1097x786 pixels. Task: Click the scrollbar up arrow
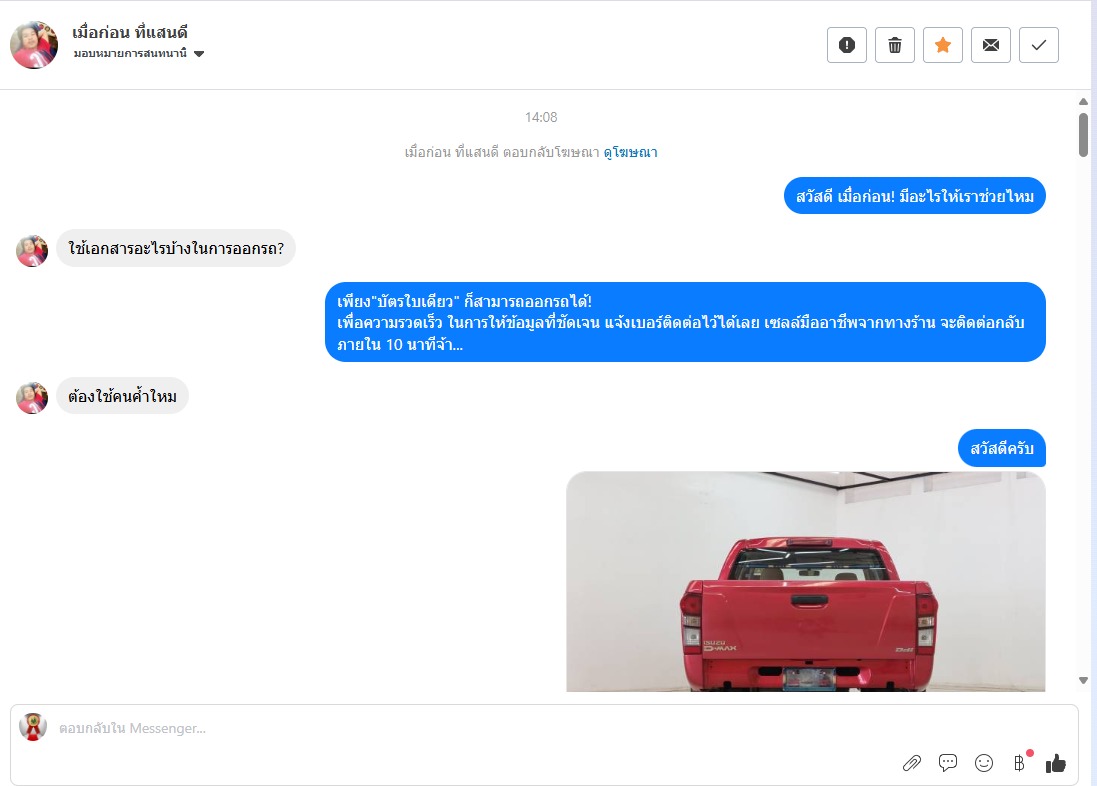pos(1083,101)
